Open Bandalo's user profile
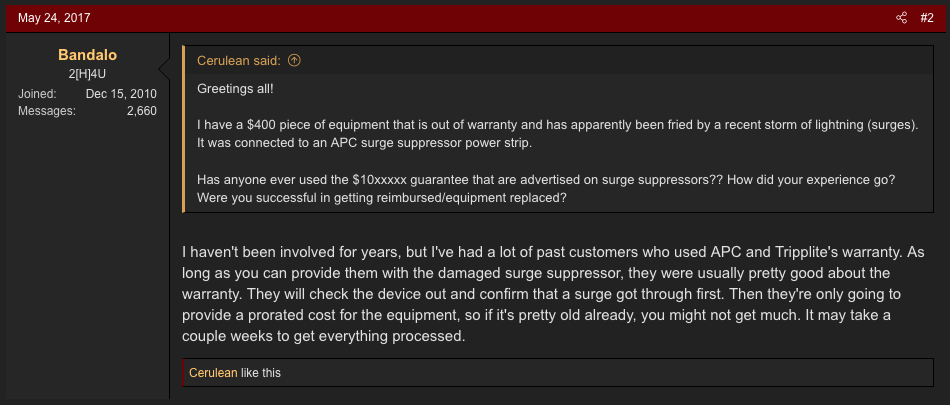The width and height of the screenshot is (950, 405). 88,56
